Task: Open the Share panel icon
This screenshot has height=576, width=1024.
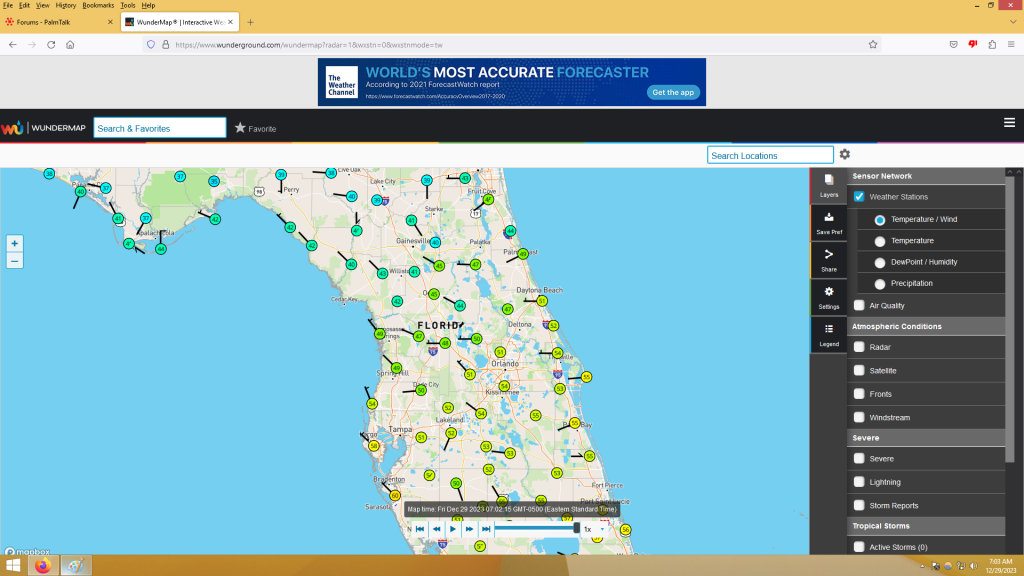Action: coord(829,261)
